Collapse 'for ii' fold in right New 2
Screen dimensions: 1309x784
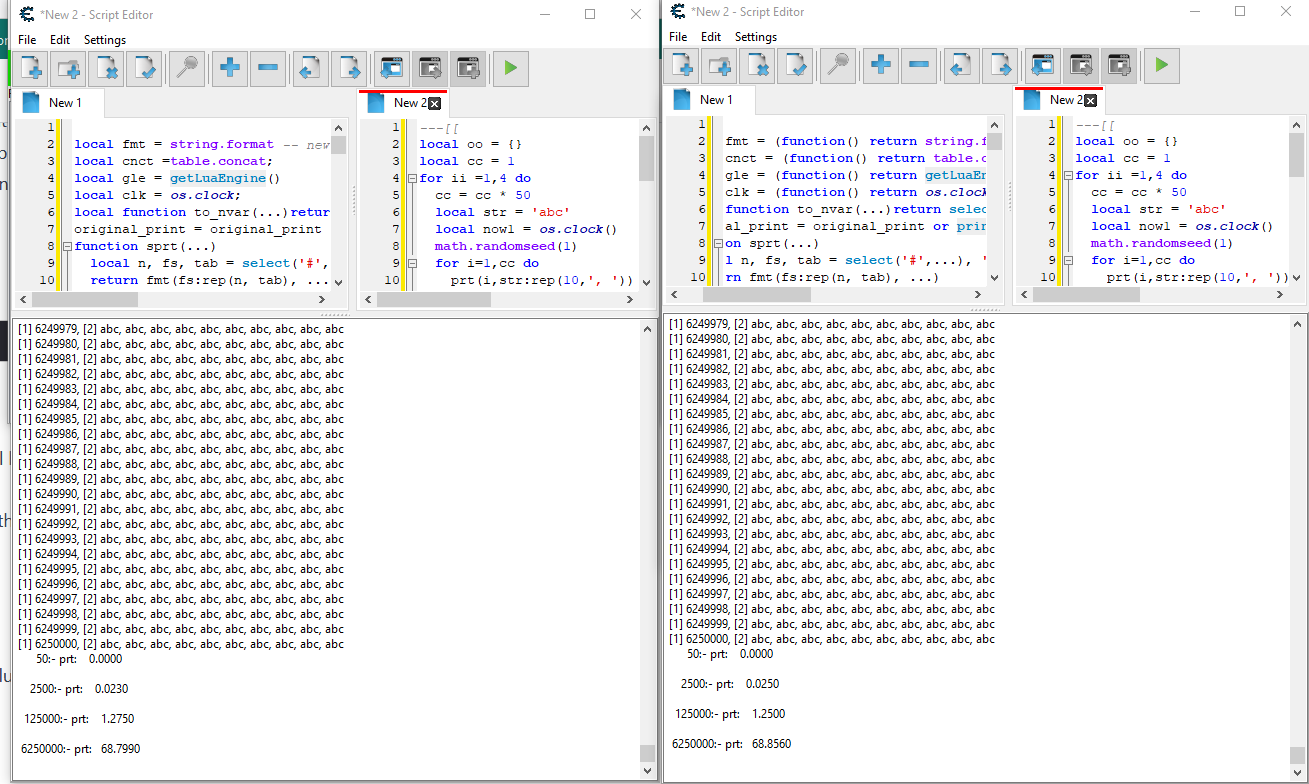1067,175
